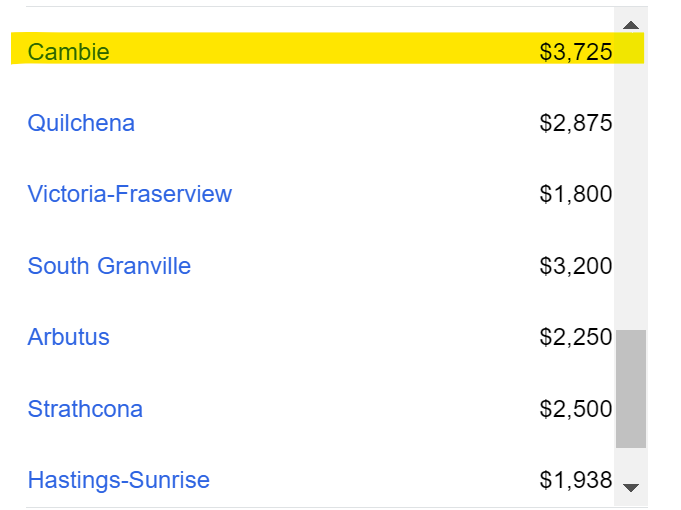
Task: Click the scrollbar track below the thumb
Action: (x=631, y=463)
